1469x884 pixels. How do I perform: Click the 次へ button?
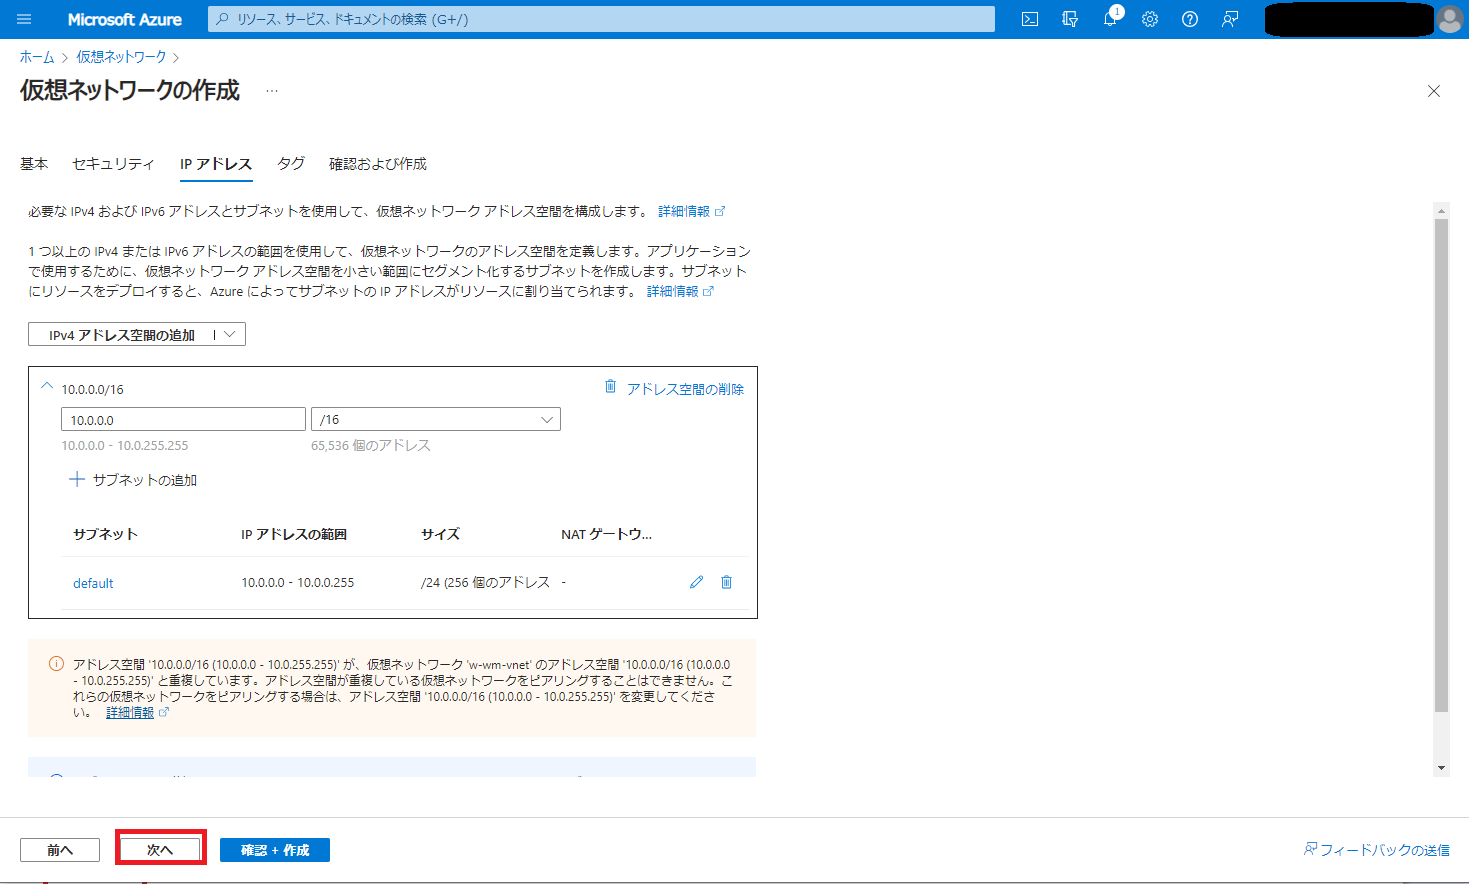pyautogui.click(x=160, y=850)
